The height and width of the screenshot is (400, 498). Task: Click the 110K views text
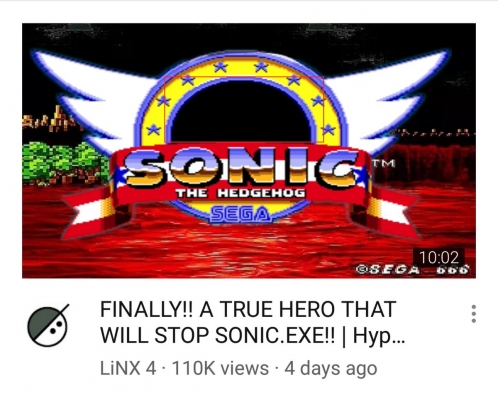pos(220,368)
